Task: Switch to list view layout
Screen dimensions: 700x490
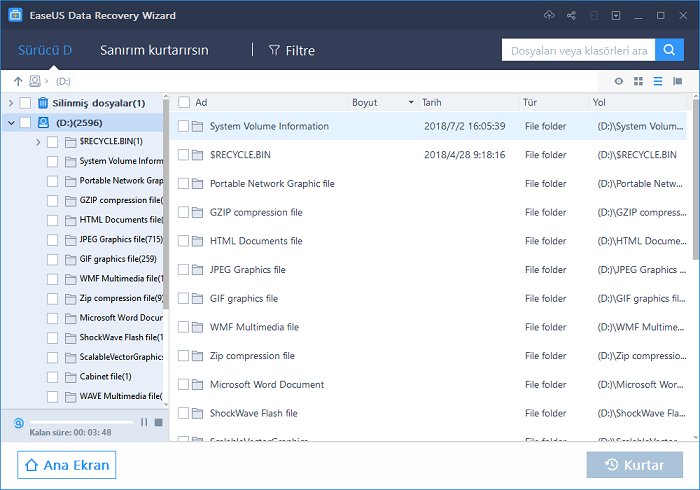Action: (x=657, y=81)
